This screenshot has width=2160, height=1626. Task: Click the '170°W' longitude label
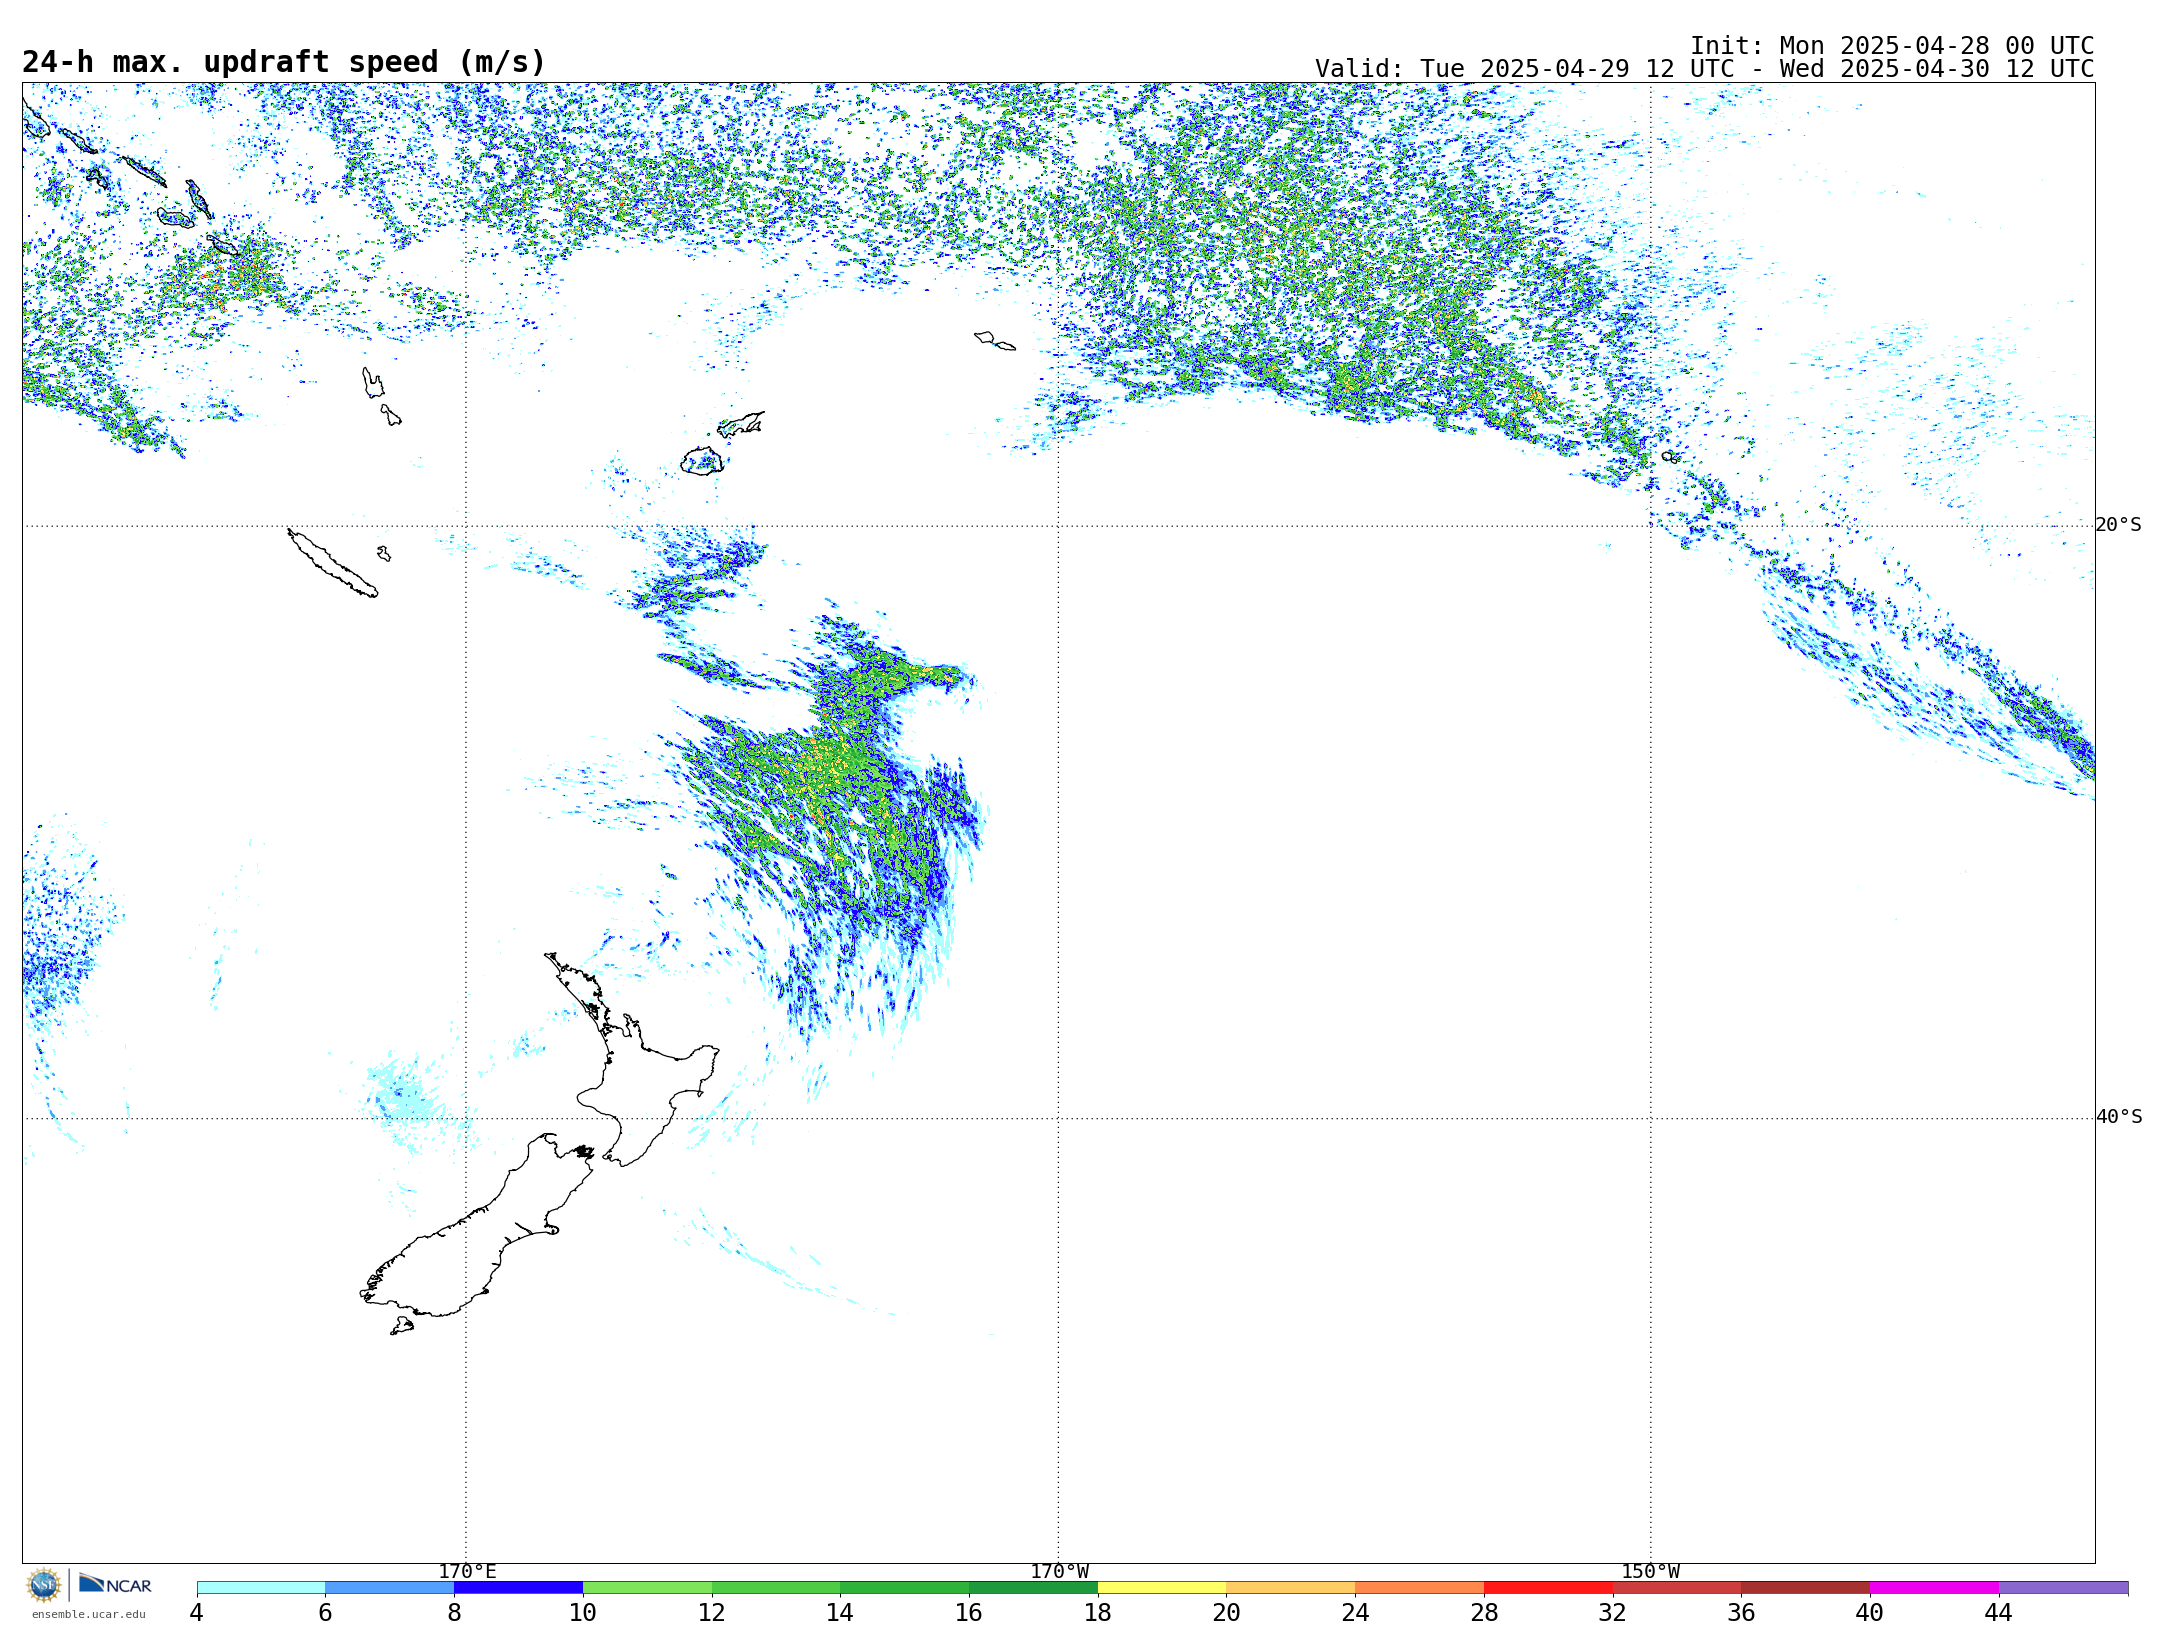click(1059, 1571)
